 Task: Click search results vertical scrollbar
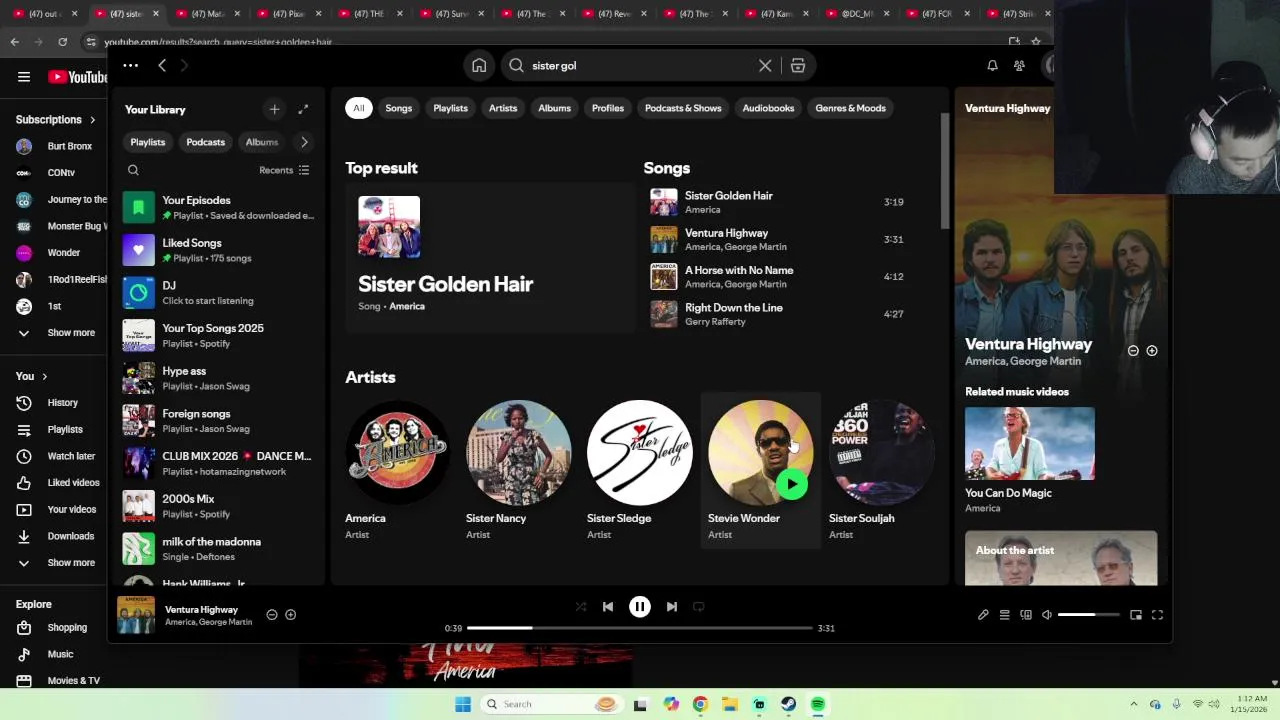944,170
